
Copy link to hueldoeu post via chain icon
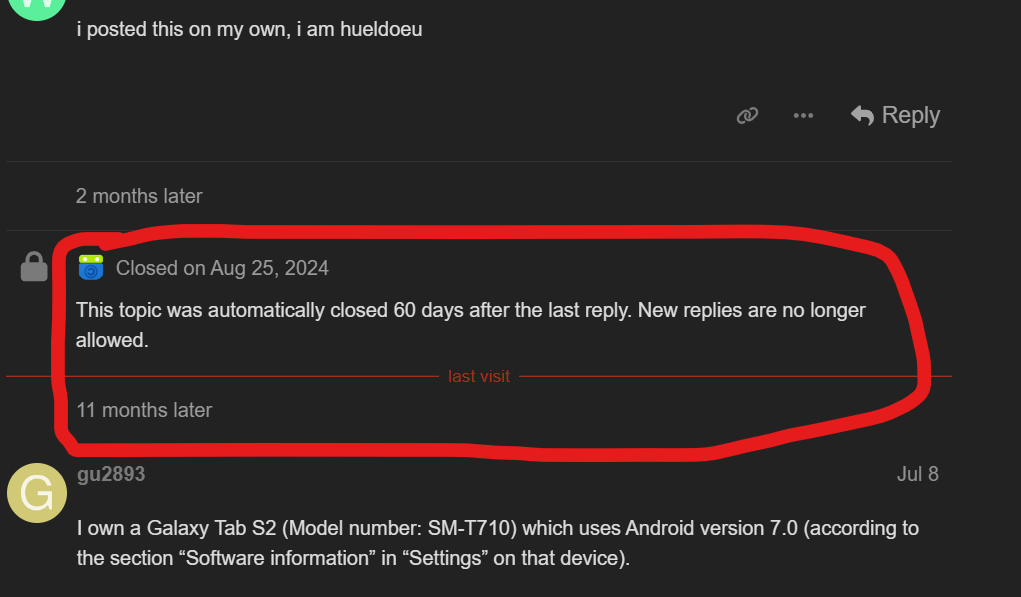click(747, 116)
